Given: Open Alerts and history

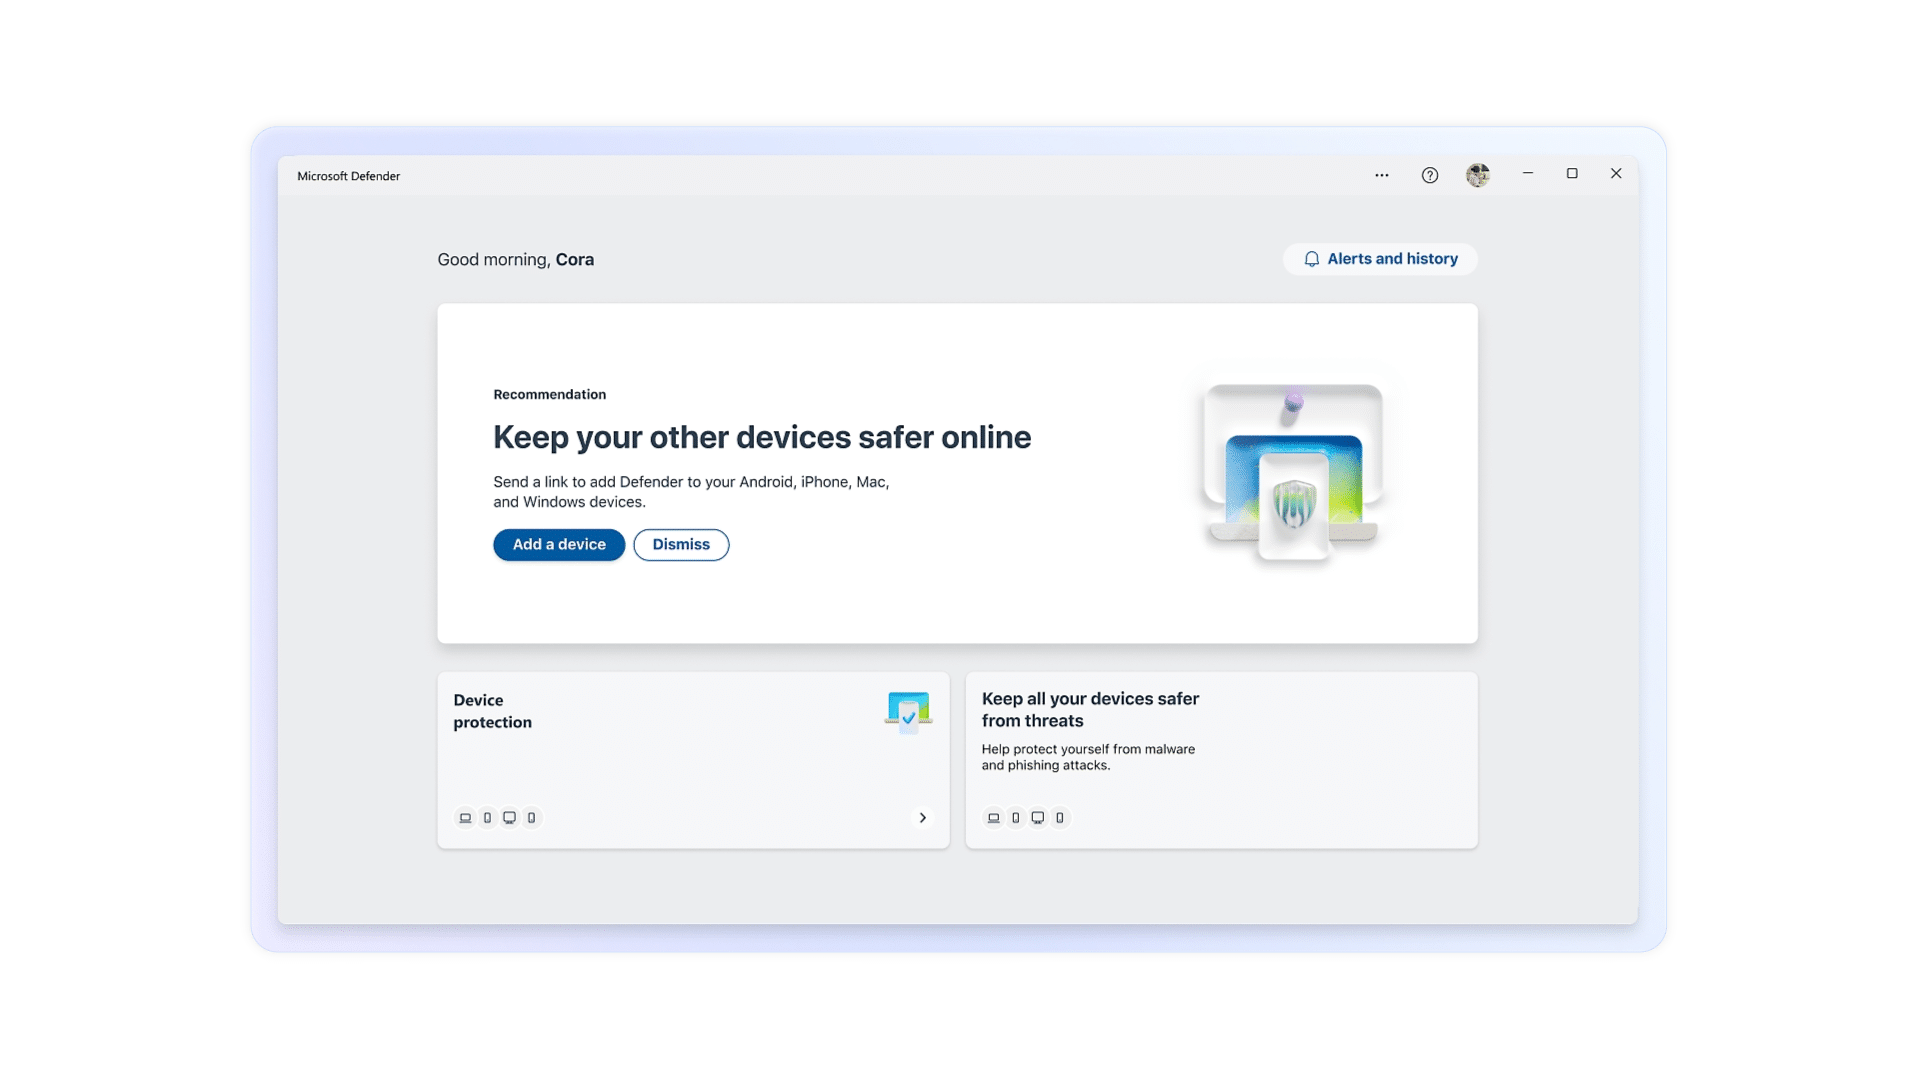Looking at the screenshot, I should click(1380, 259).
